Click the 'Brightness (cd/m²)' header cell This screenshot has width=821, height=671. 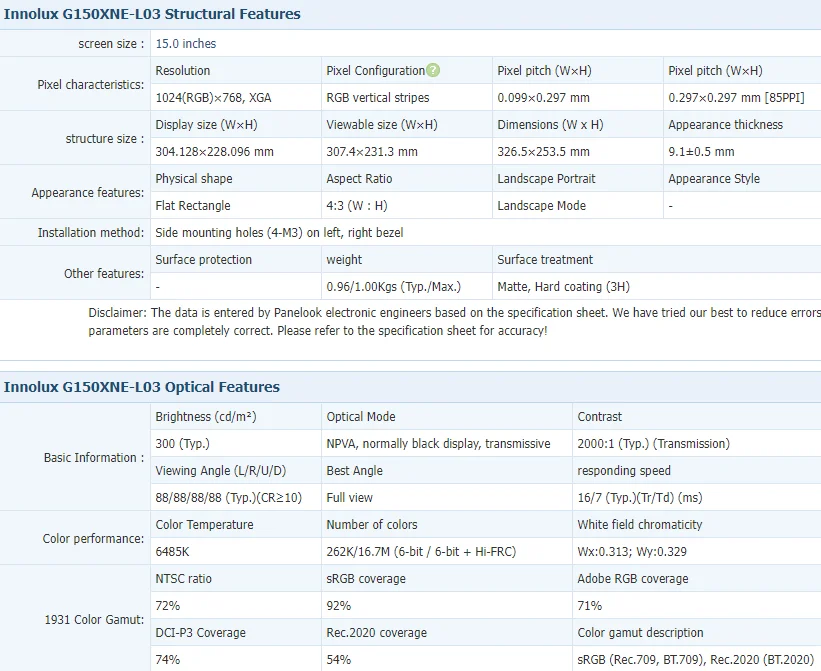point(206,417)
